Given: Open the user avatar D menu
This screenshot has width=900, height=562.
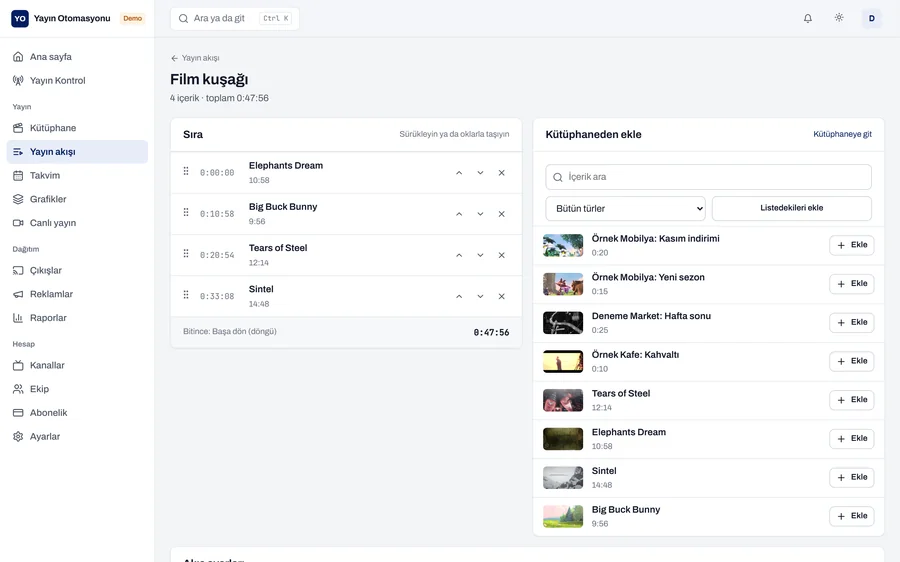Looking at the screenshot, I should [871, 18].
